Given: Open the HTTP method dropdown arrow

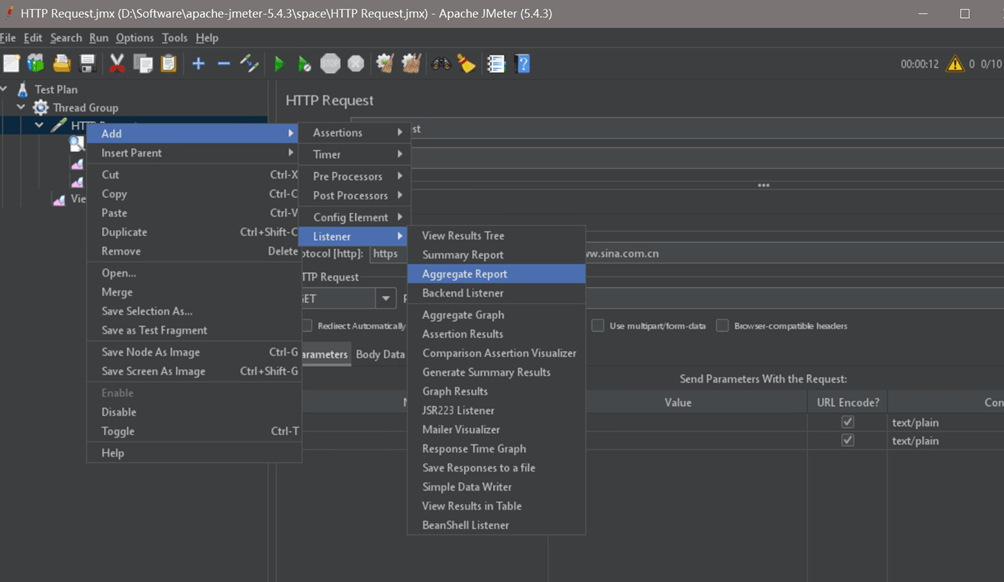Looking at the screenshot, I should pyautogui.click(x=385, y=298).
